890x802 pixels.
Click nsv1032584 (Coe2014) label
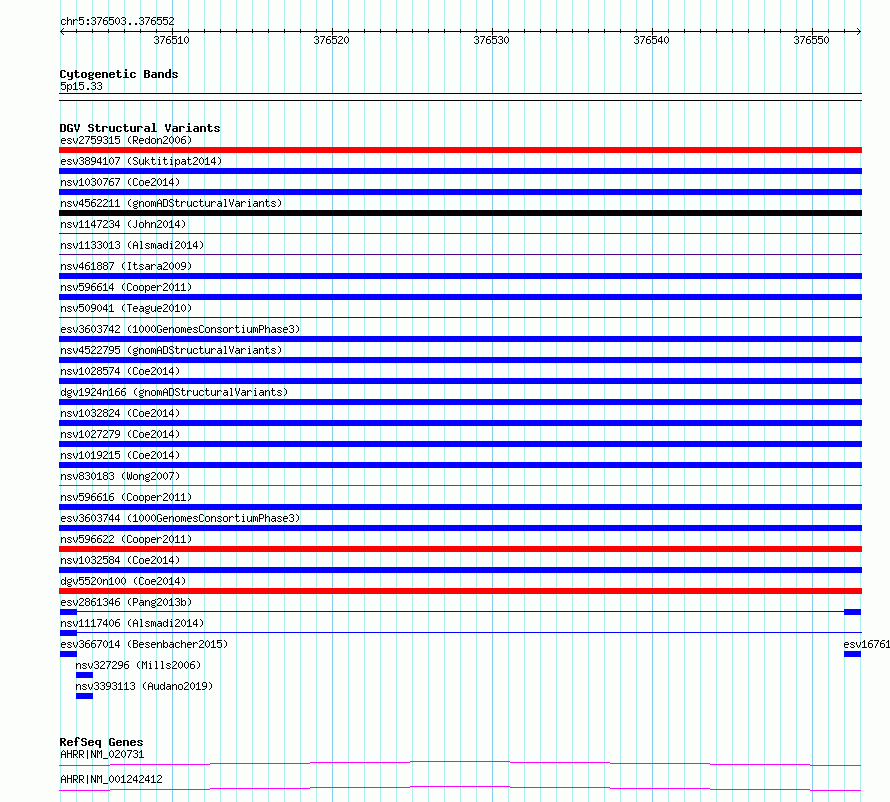(120, 560)
